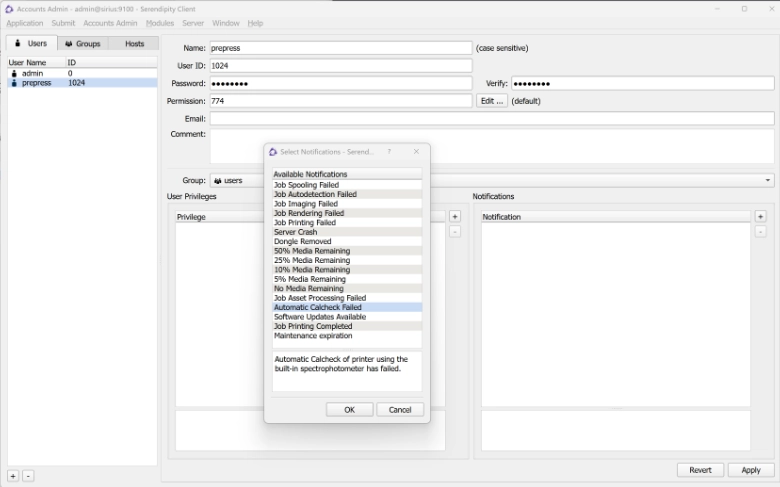This screenshot has width=780, height=487.
Task: Open the Modules menu
Action: click(160, 23)
